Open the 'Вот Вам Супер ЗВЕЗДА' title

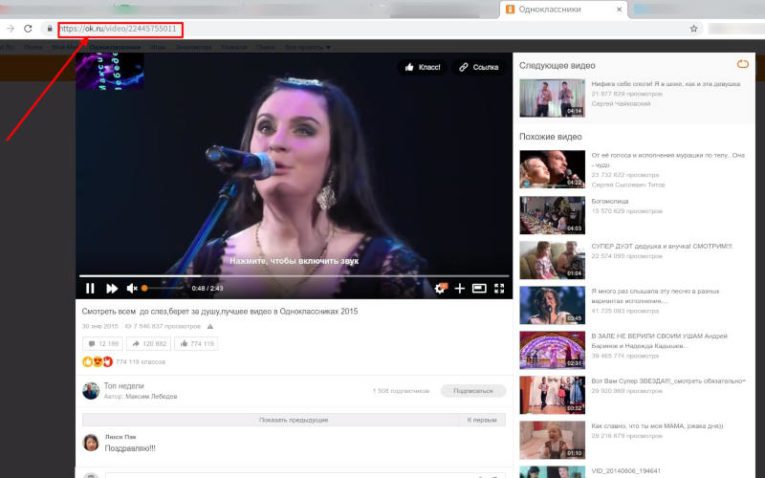point(668,381)
